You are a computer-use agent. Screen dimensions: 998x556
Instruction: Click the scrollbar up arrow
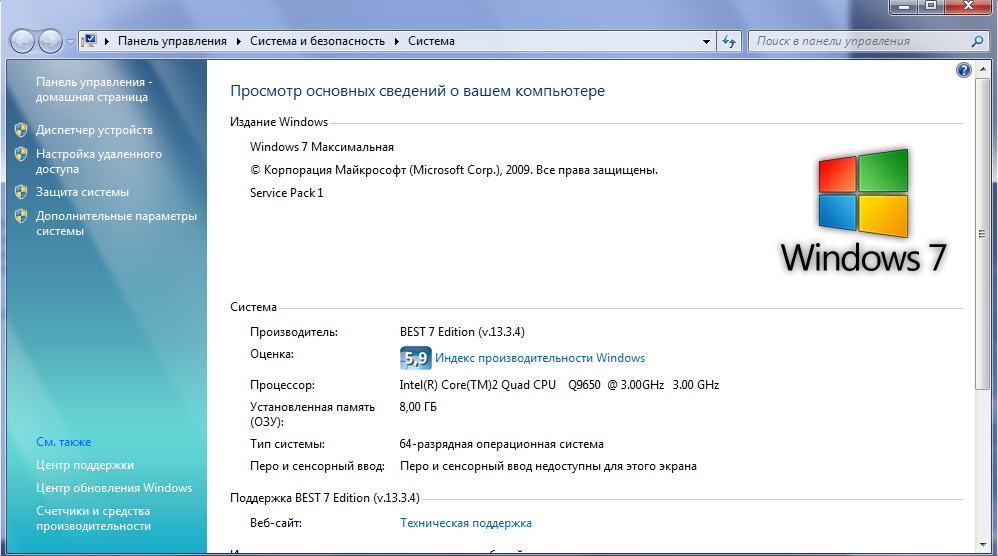983,68
